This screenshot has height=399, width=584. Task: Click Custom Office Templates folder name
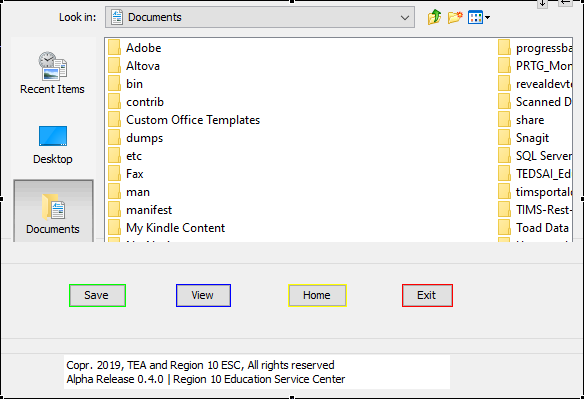coord(193,120)
